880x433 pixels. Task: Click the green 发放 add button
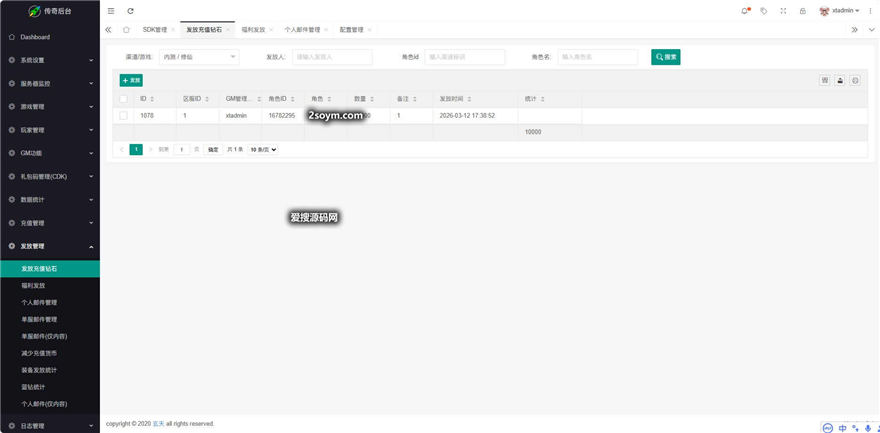click(131, 80)
